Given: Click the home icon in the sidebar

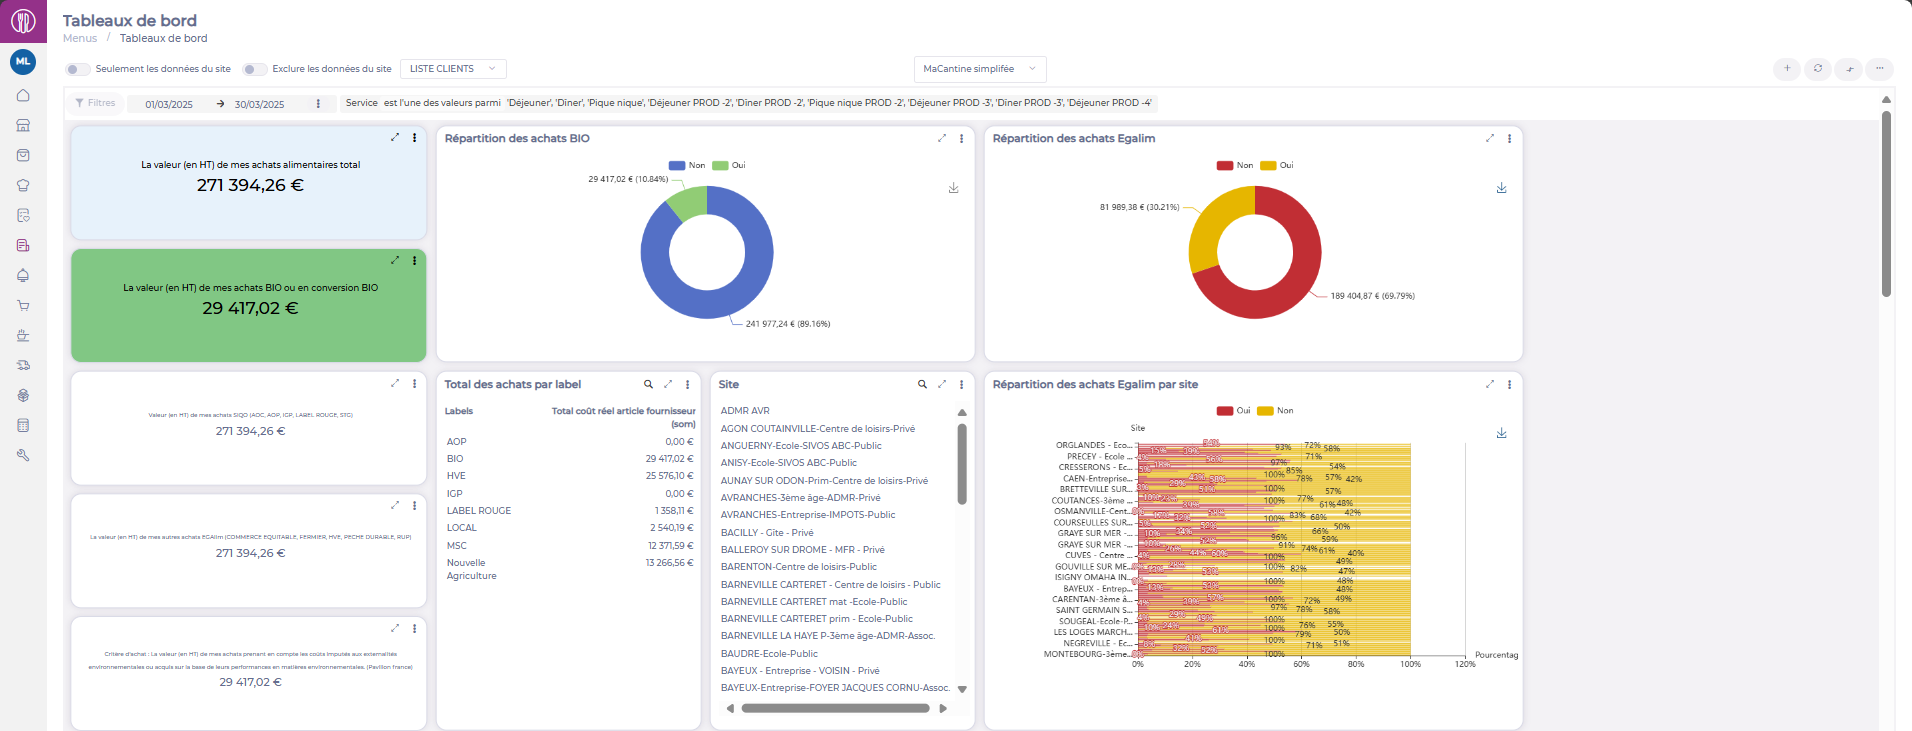Looking at the screenshot, I should point(23,96).
